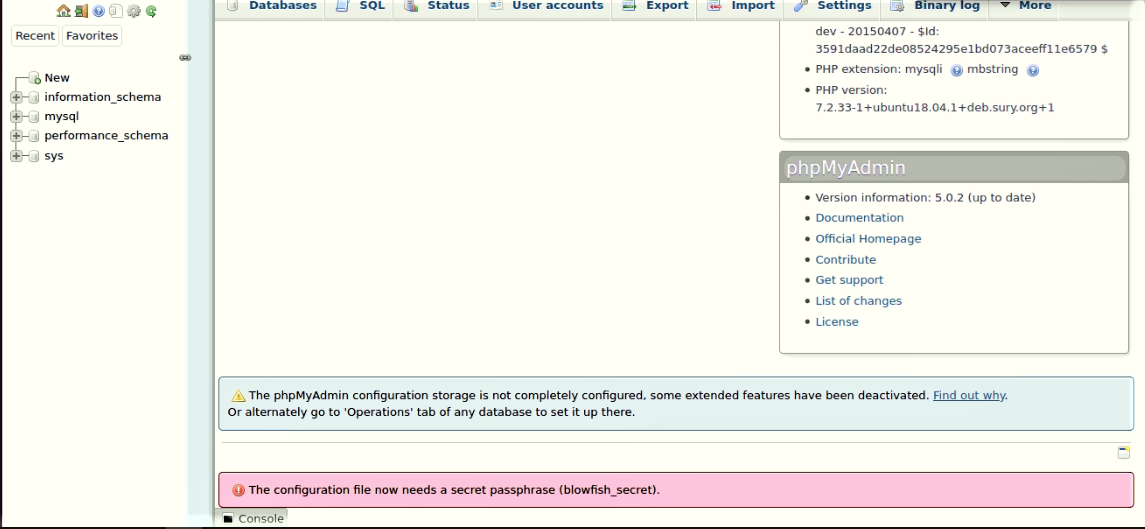
Task: Open phpMyAdmin documentation help icon in sidebar
Action: click(x=99, y=11)
